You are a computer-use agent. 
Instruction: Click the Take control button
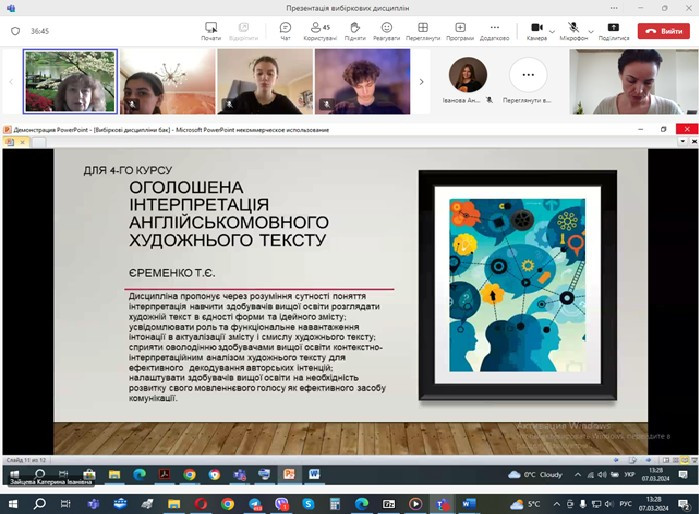(x=210, y=30)
